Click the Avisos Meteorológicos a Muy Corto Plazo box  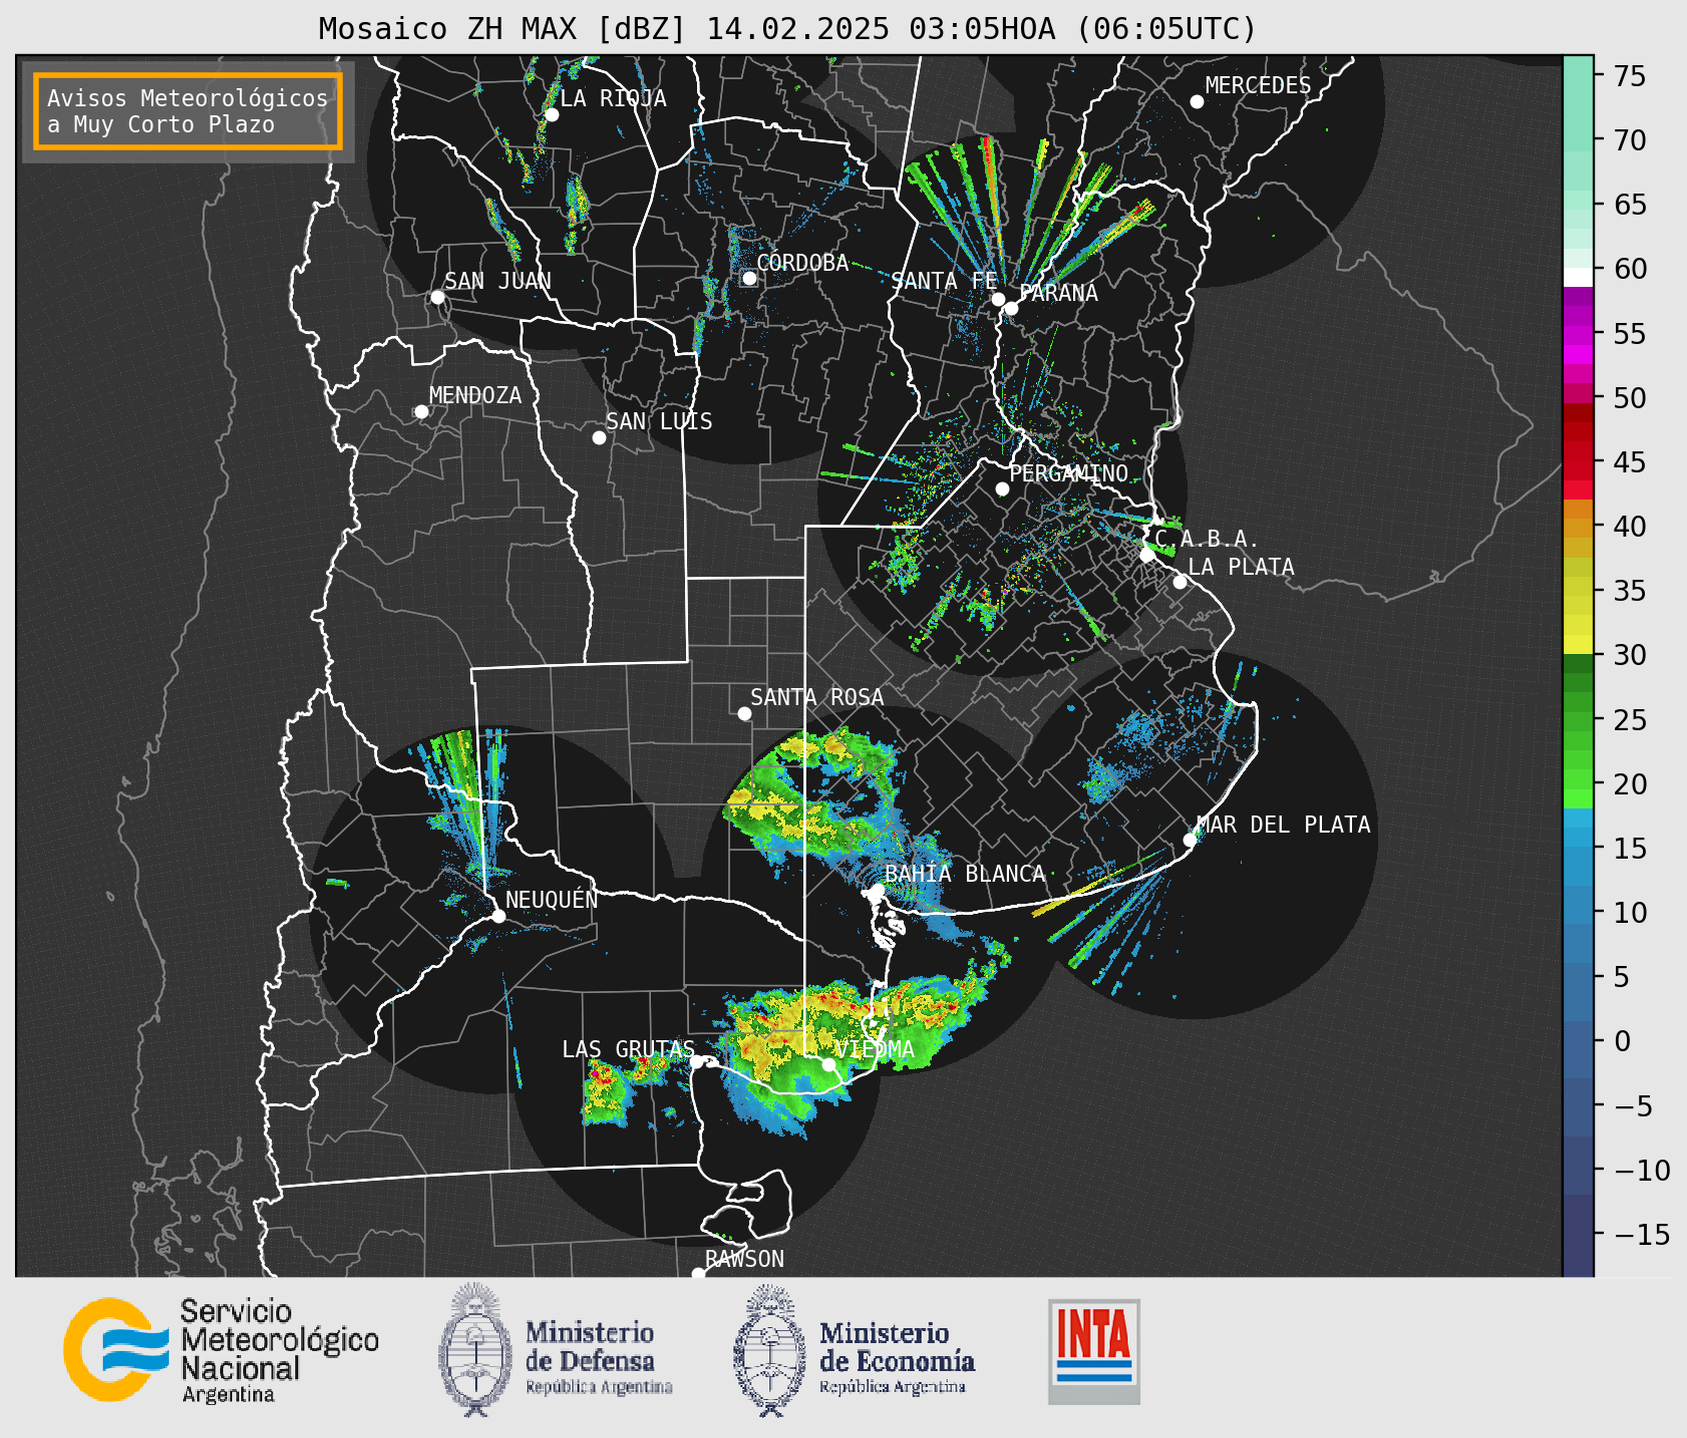coord(188,111)
